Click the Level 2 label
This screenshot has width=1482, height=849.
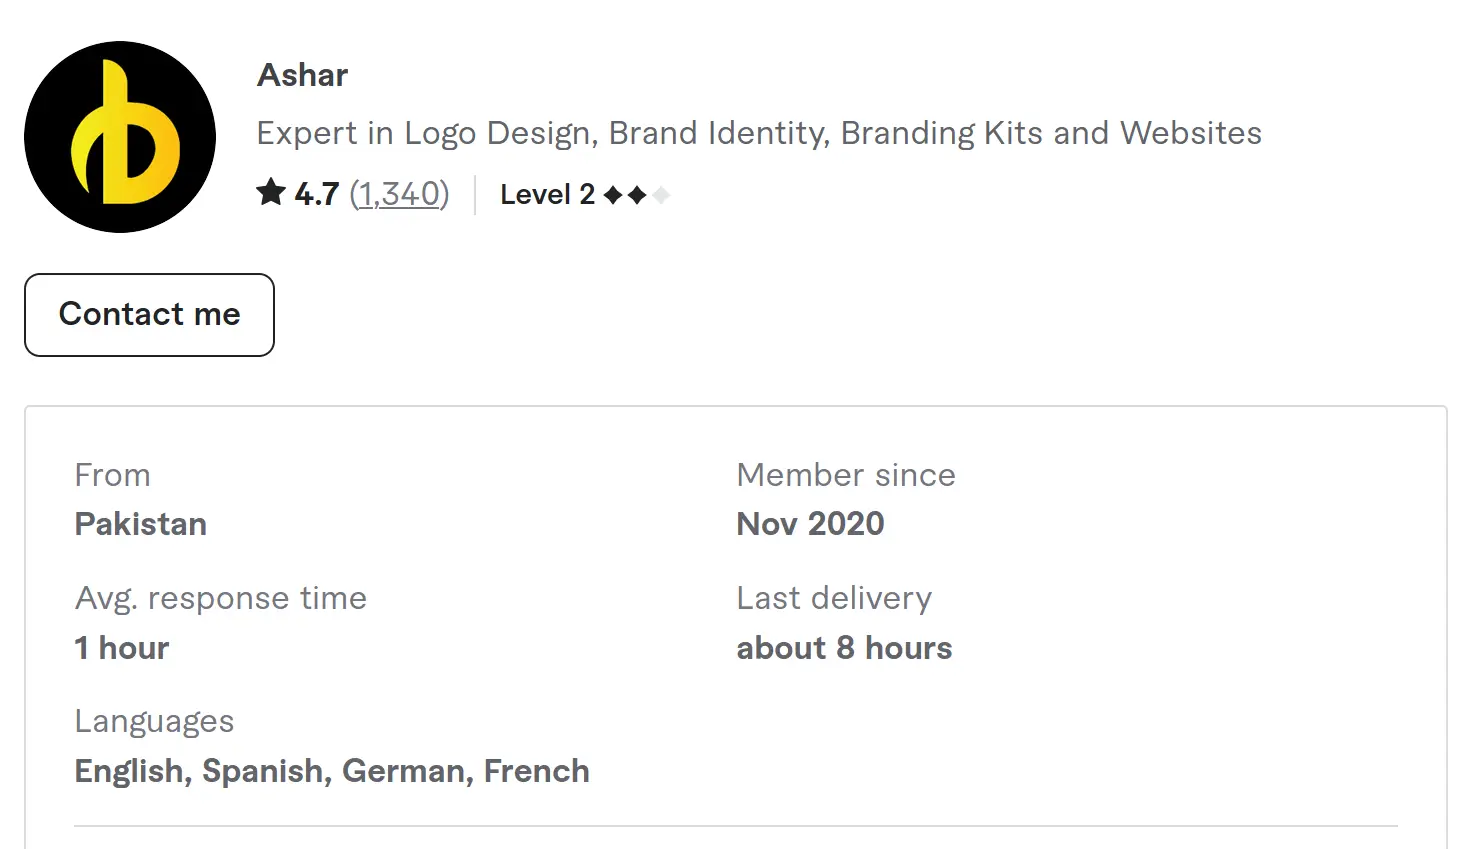click(x=547, y=194)
